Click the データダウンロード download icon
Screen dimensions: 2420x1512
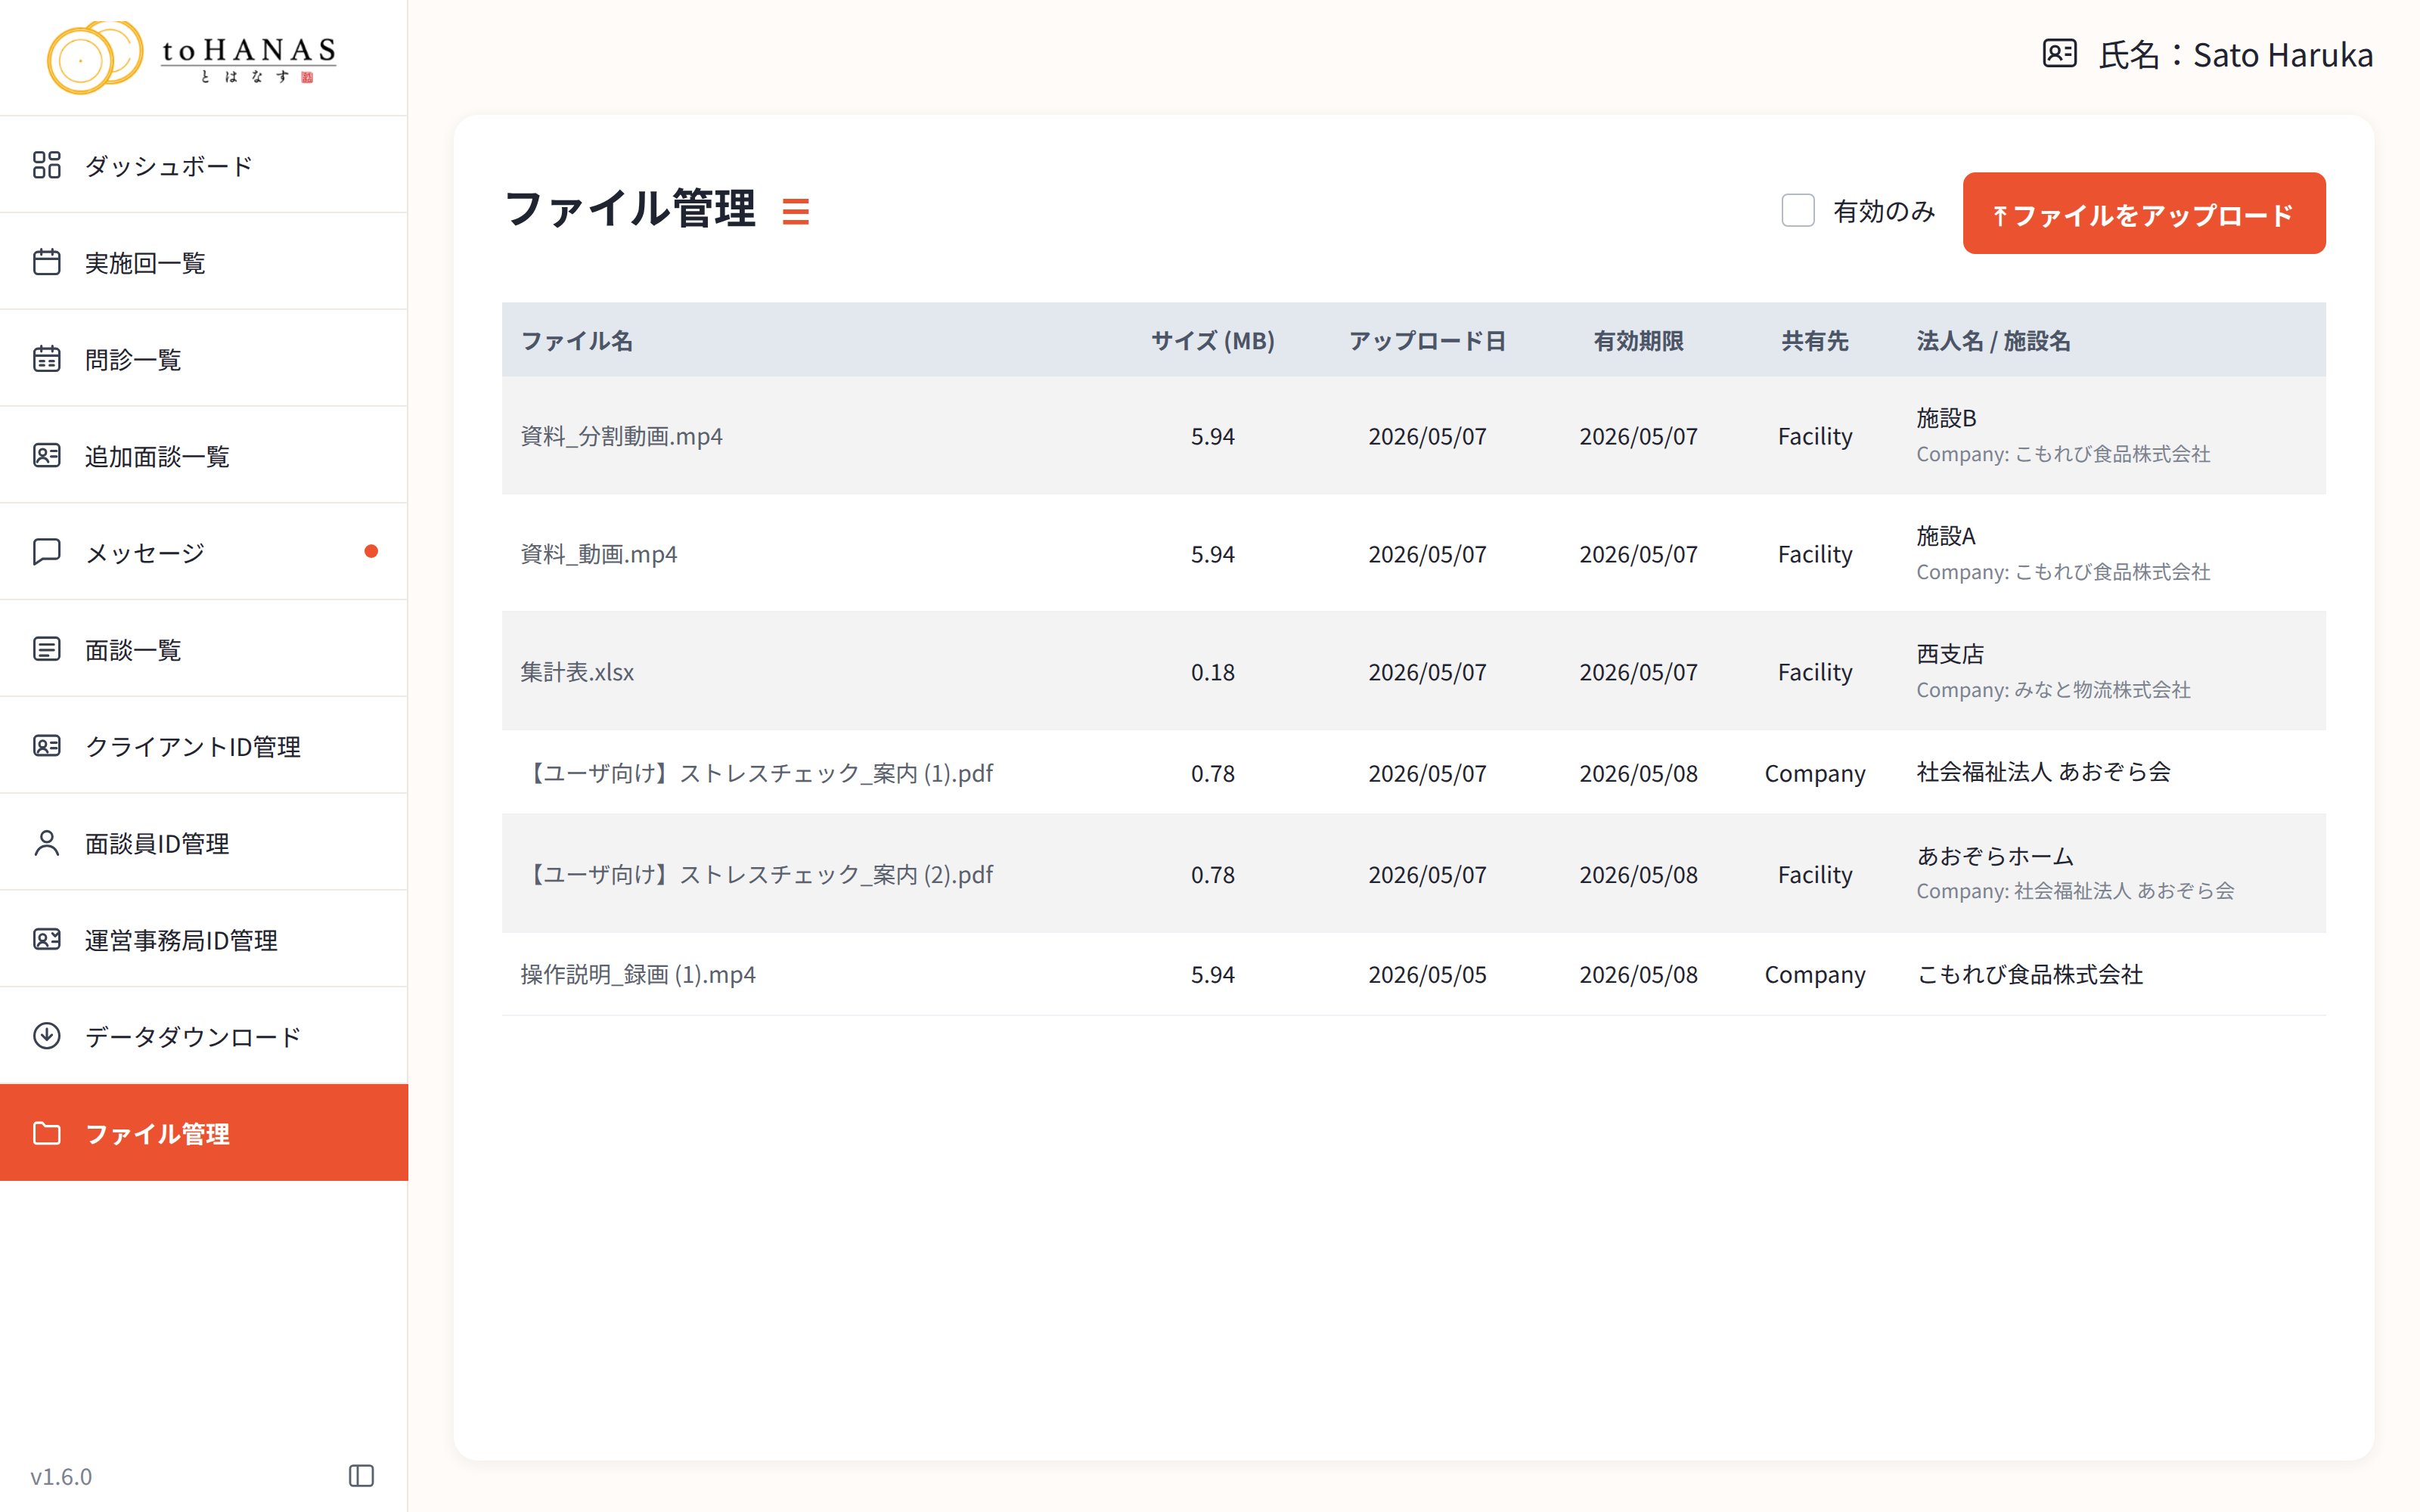47,1036
